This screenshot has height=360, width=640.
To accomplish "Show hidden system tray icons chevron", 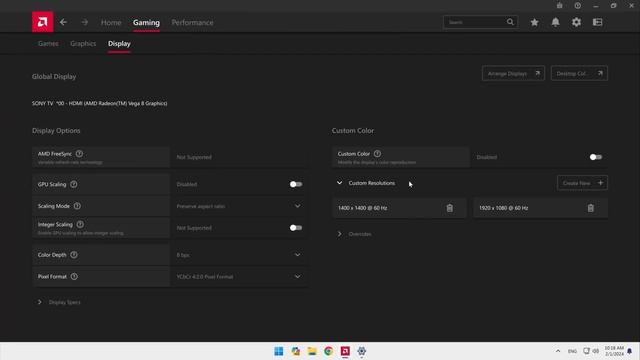I will point(558,351).
